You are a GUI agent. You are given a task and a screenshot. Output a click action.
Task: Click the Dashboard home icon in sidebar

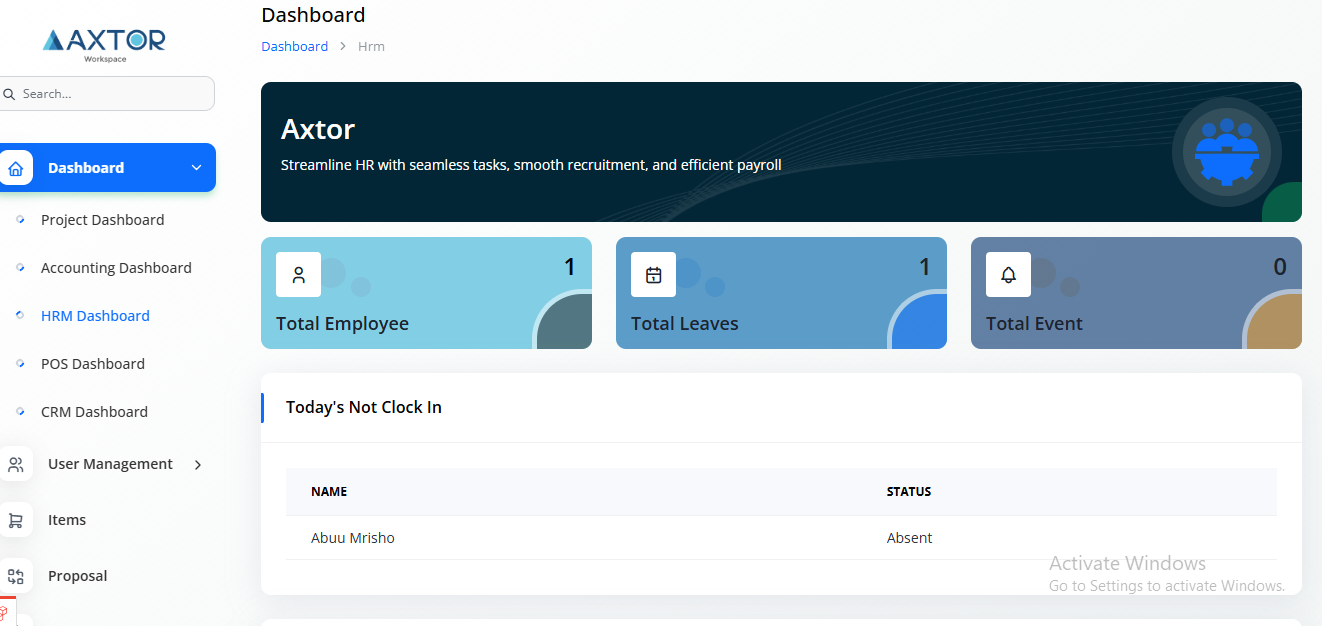coord(16,168)
